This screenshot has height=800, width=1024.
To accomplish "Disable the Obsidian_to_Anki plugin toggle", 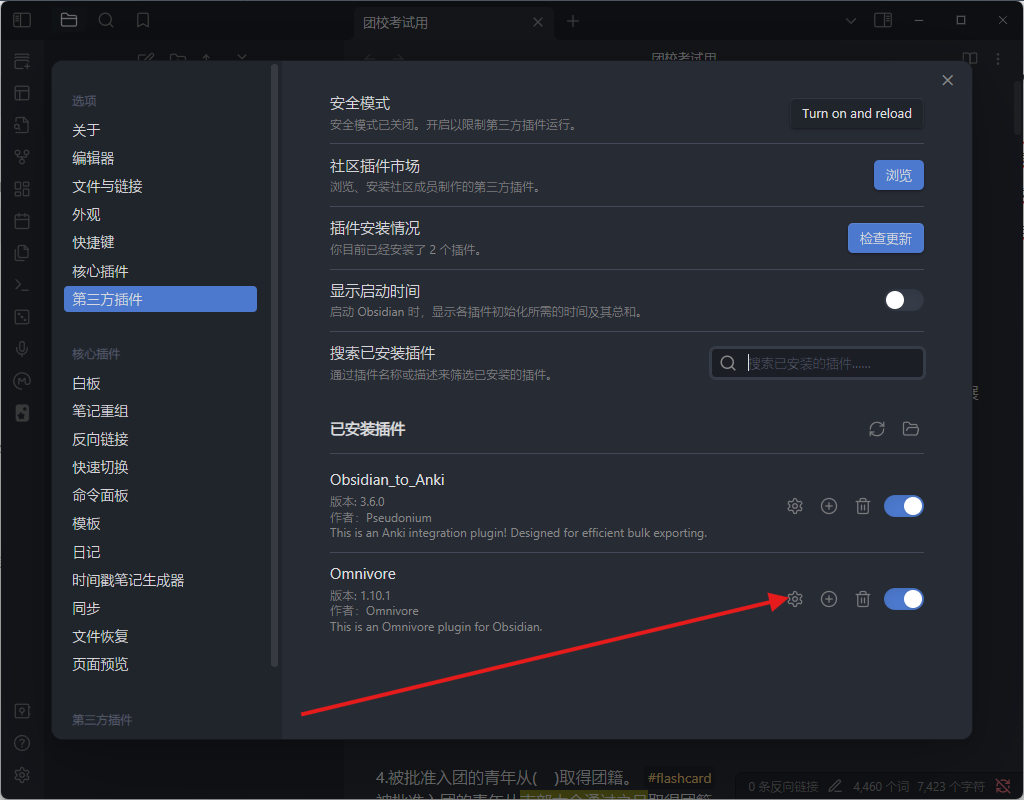I will [x=904, y=506].
